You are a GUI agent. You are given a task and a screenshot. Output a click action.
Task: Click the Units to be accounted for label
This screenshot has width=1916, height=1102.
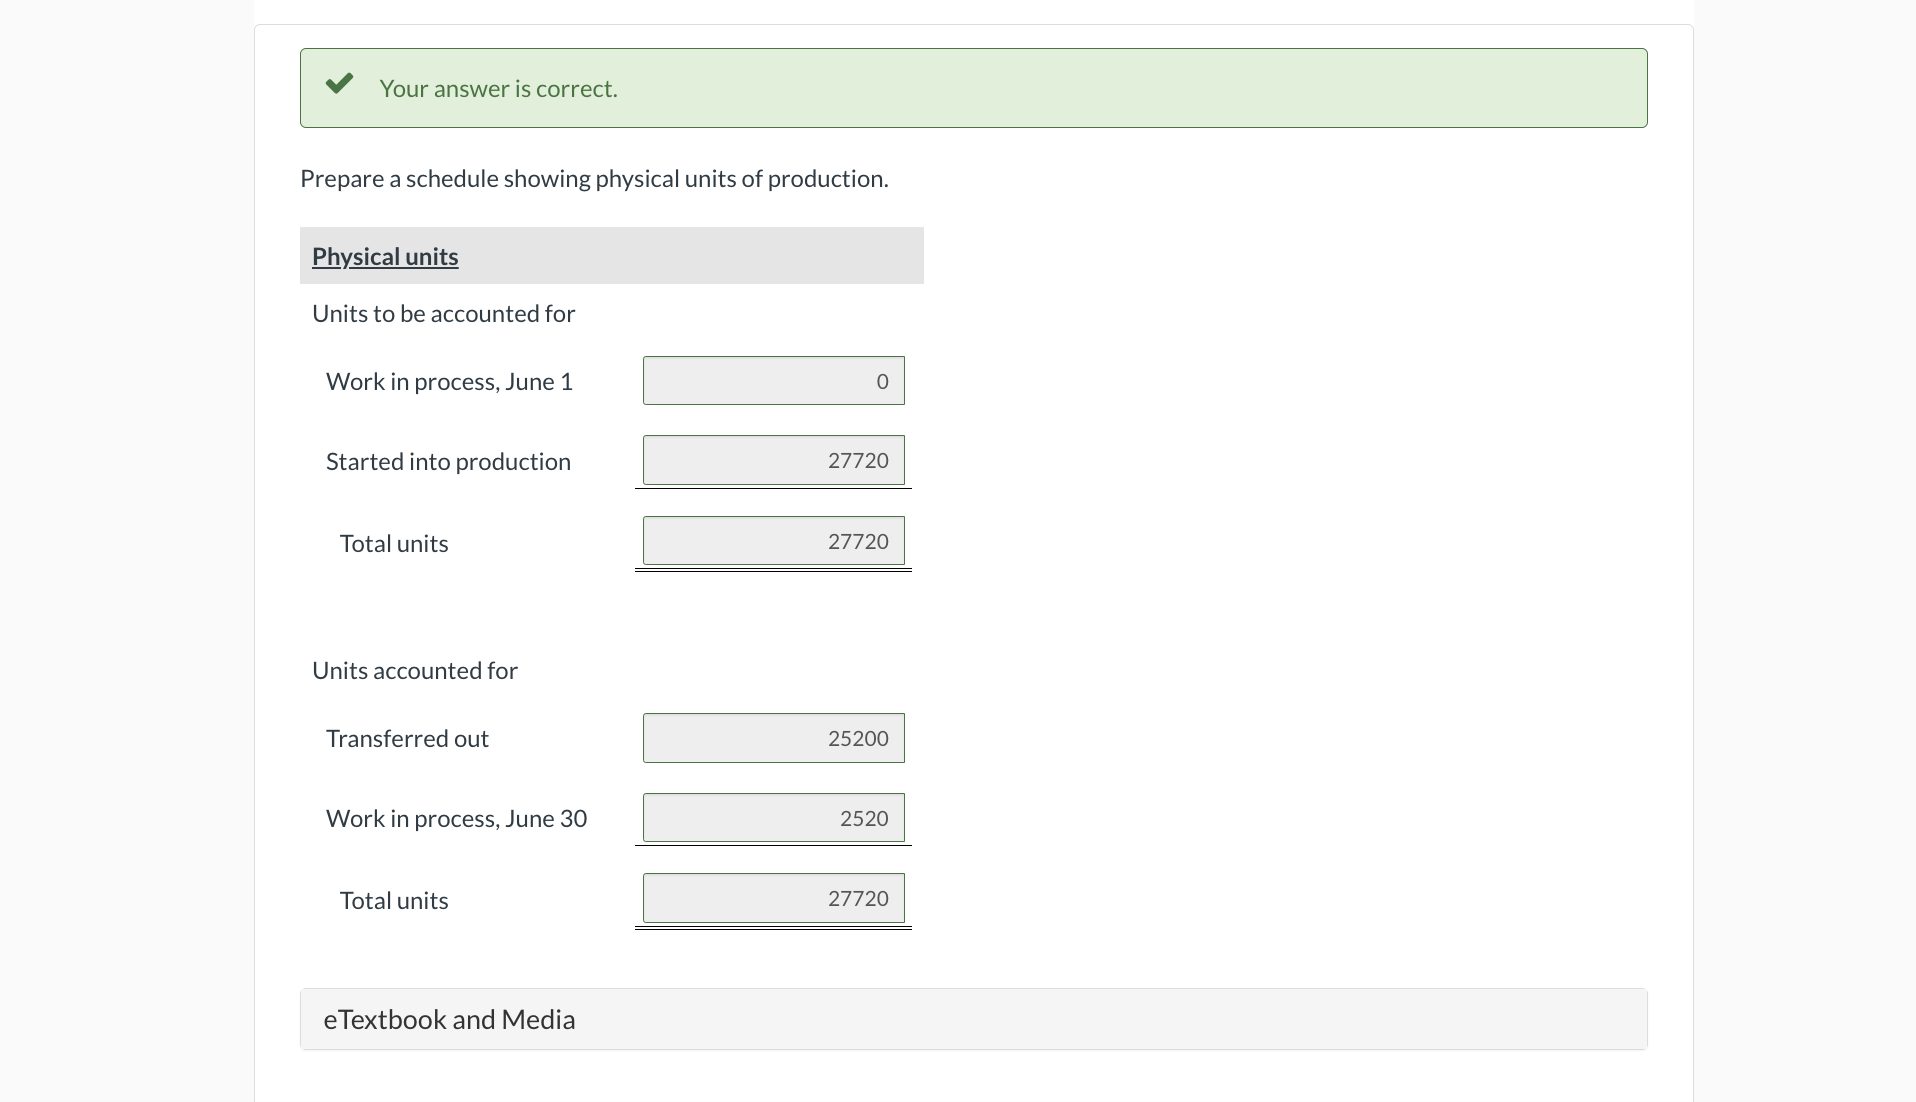[x=443, y=313]
